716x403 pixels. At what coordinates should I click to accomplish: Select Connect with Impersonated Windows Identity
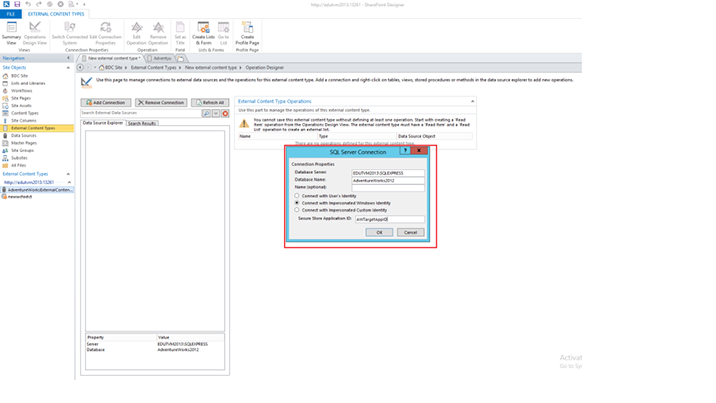click(297, 203)
